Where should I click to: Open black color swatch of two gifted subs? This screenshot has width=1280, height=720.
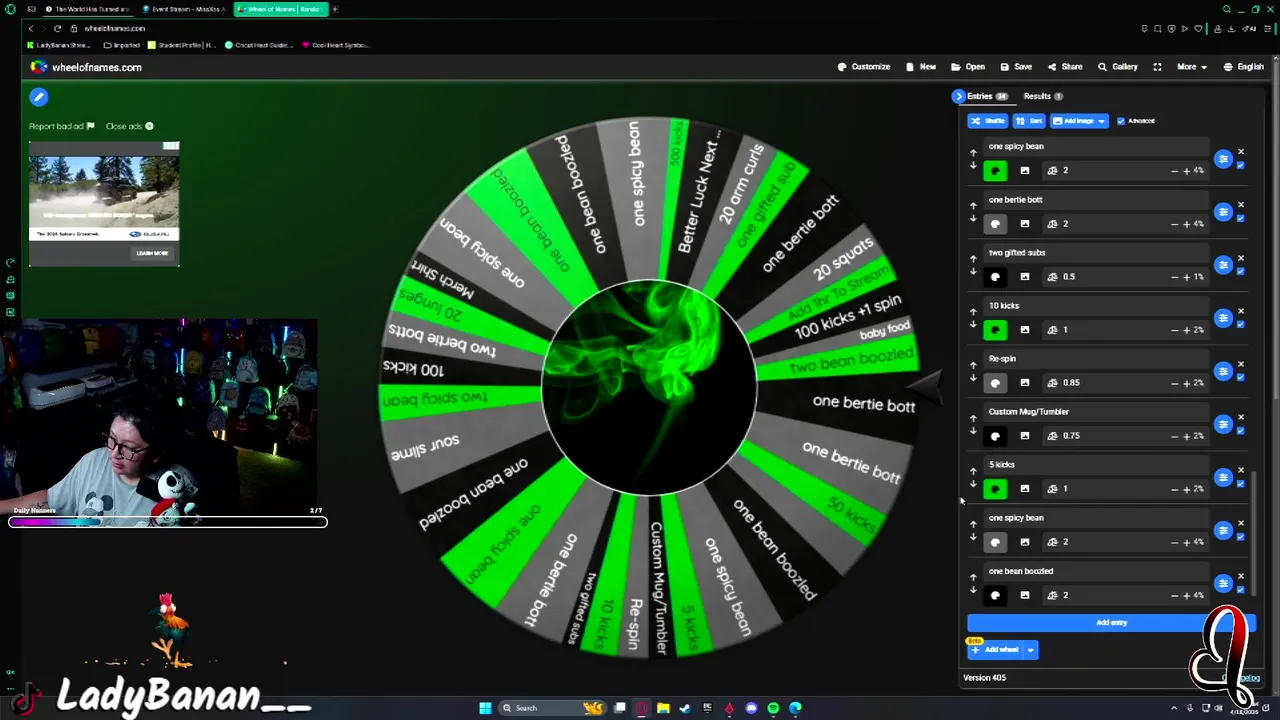point(995,277)
